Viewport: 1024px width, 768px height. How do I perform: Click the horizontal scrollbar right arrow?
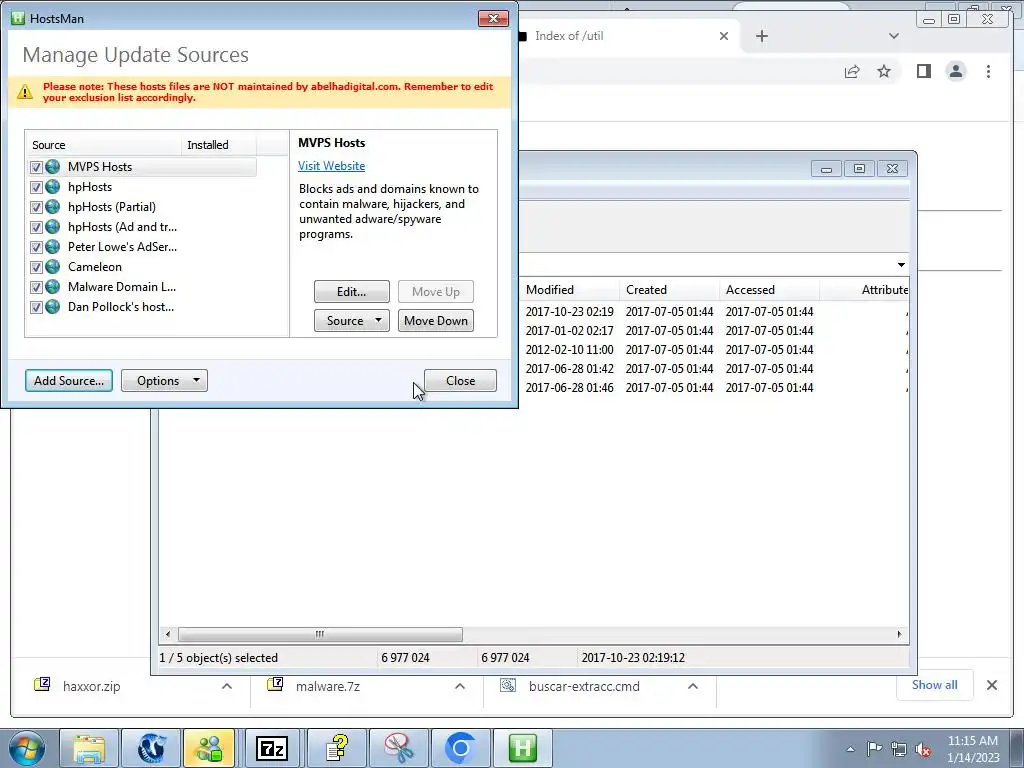click(x=899, y=634)
